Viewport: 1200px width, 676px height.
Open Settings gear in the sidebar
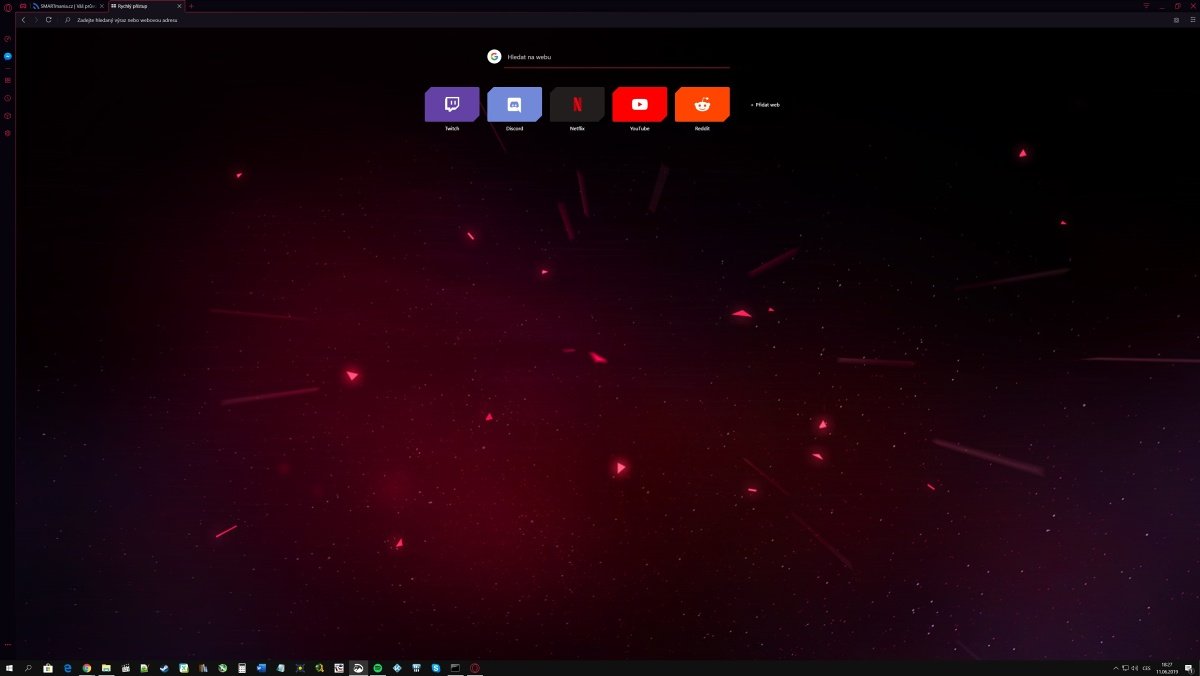[x=8, y=133]
